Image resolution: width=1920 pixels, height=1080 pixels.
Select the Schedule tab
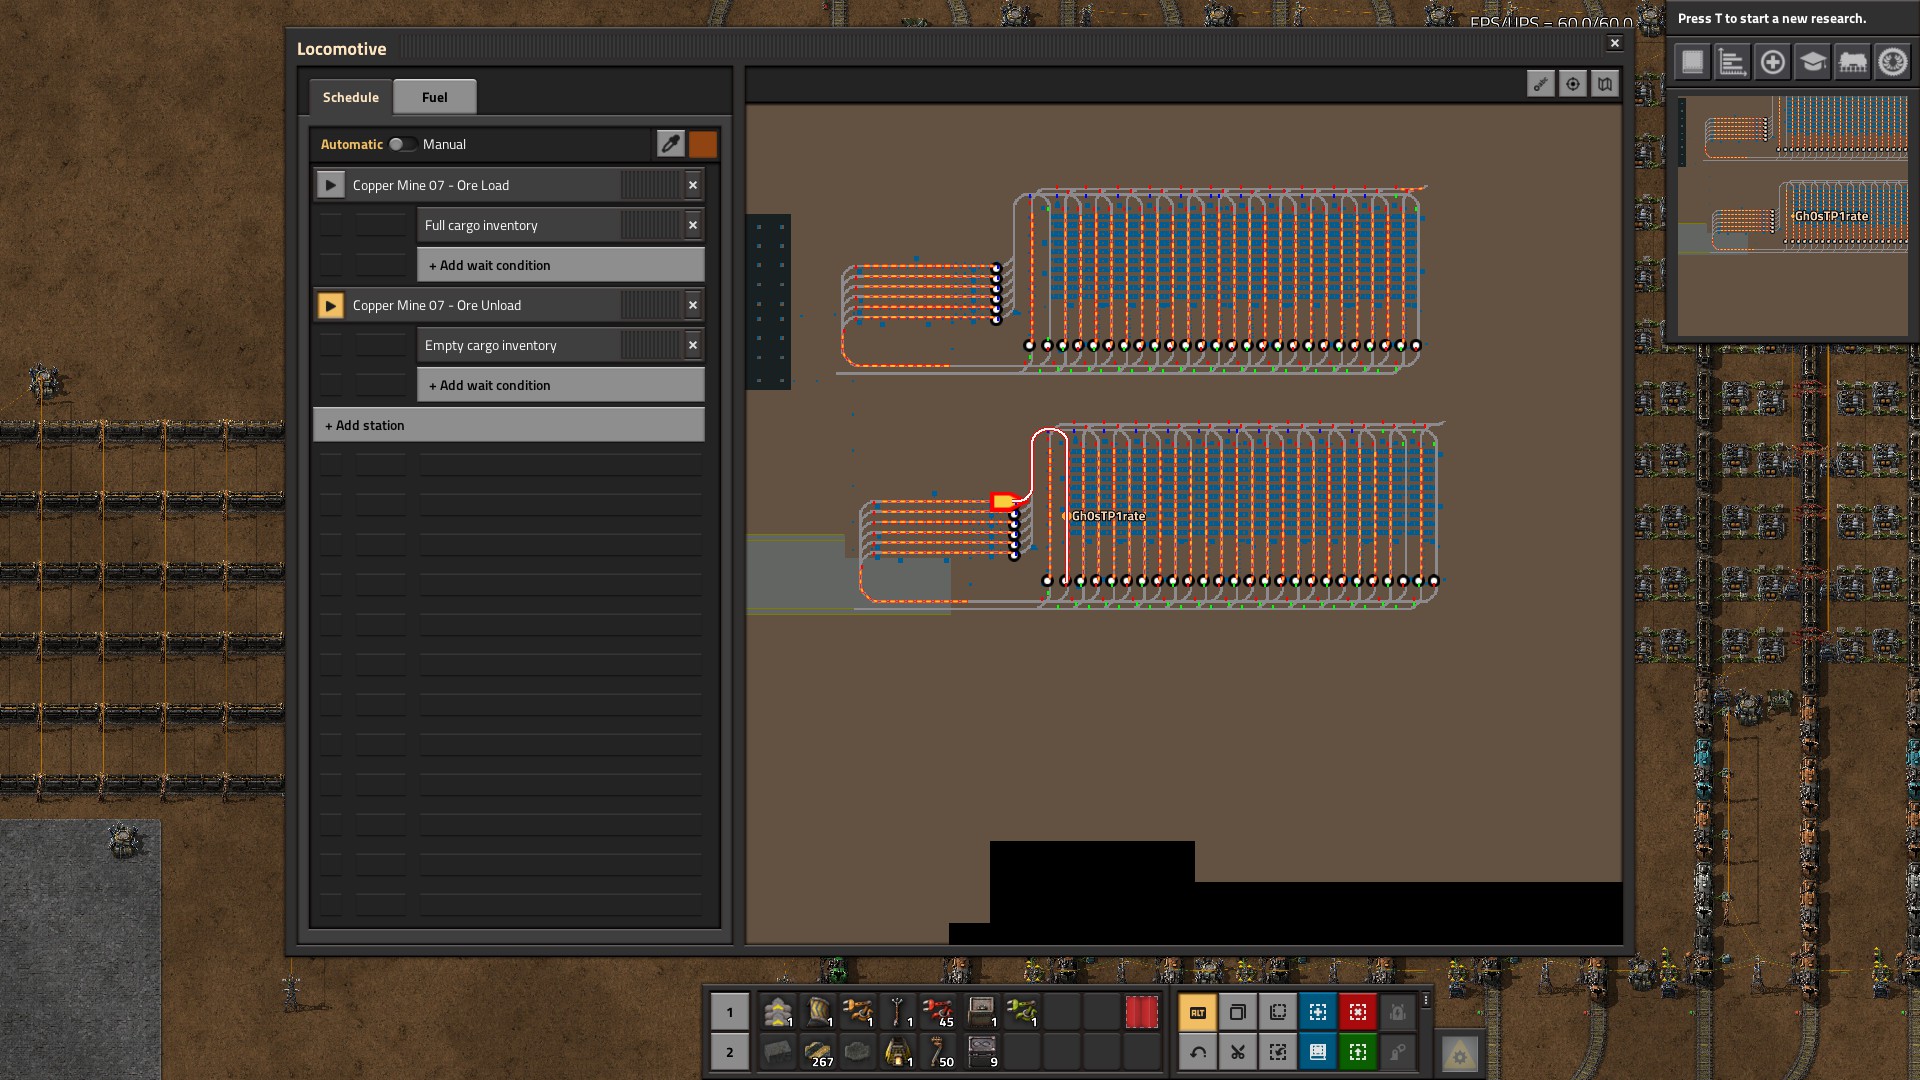click(350, 97)
